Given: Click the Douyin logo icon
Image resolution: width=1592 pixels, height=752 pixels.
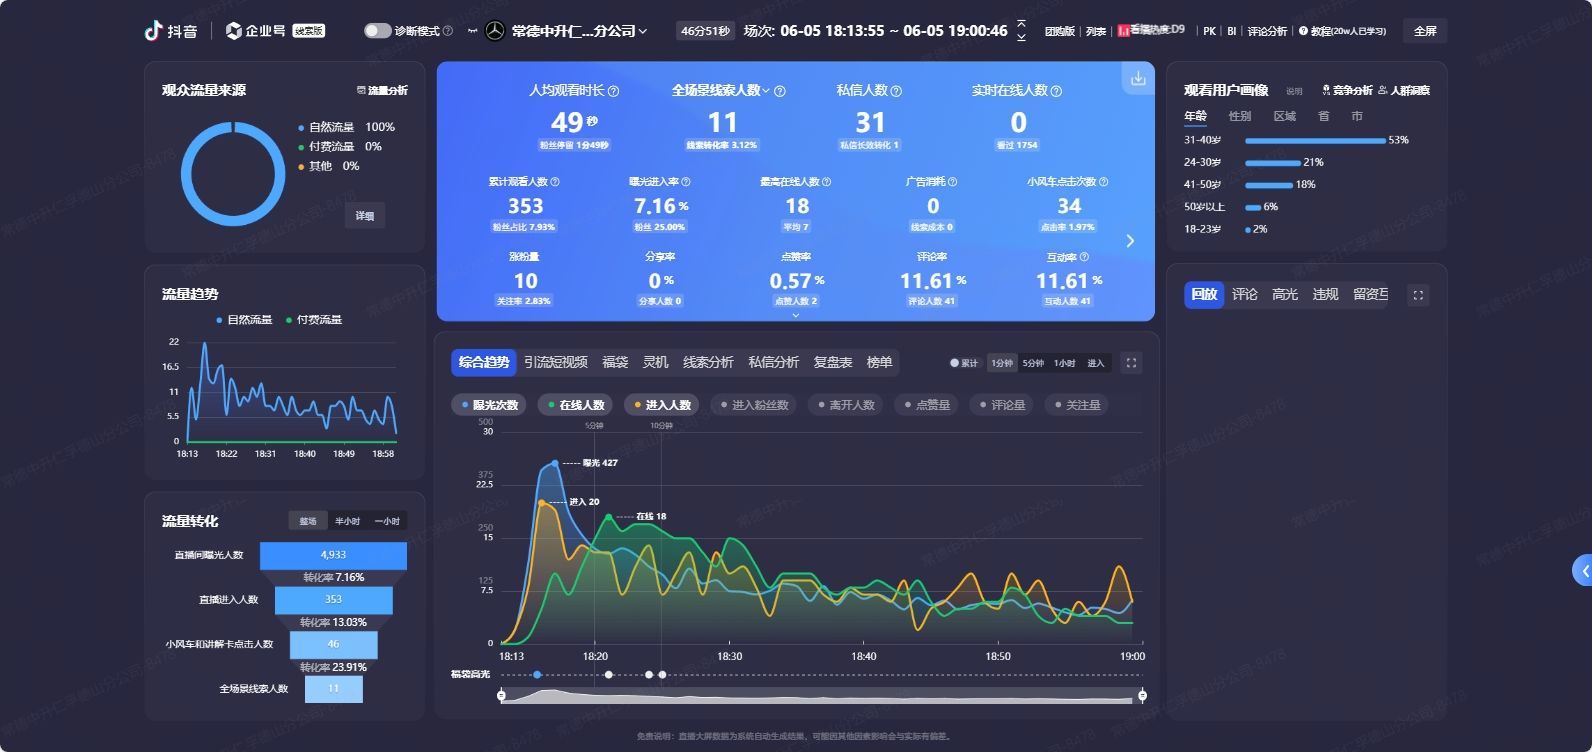Looking at the screenshot, I should tap(153, 31).
